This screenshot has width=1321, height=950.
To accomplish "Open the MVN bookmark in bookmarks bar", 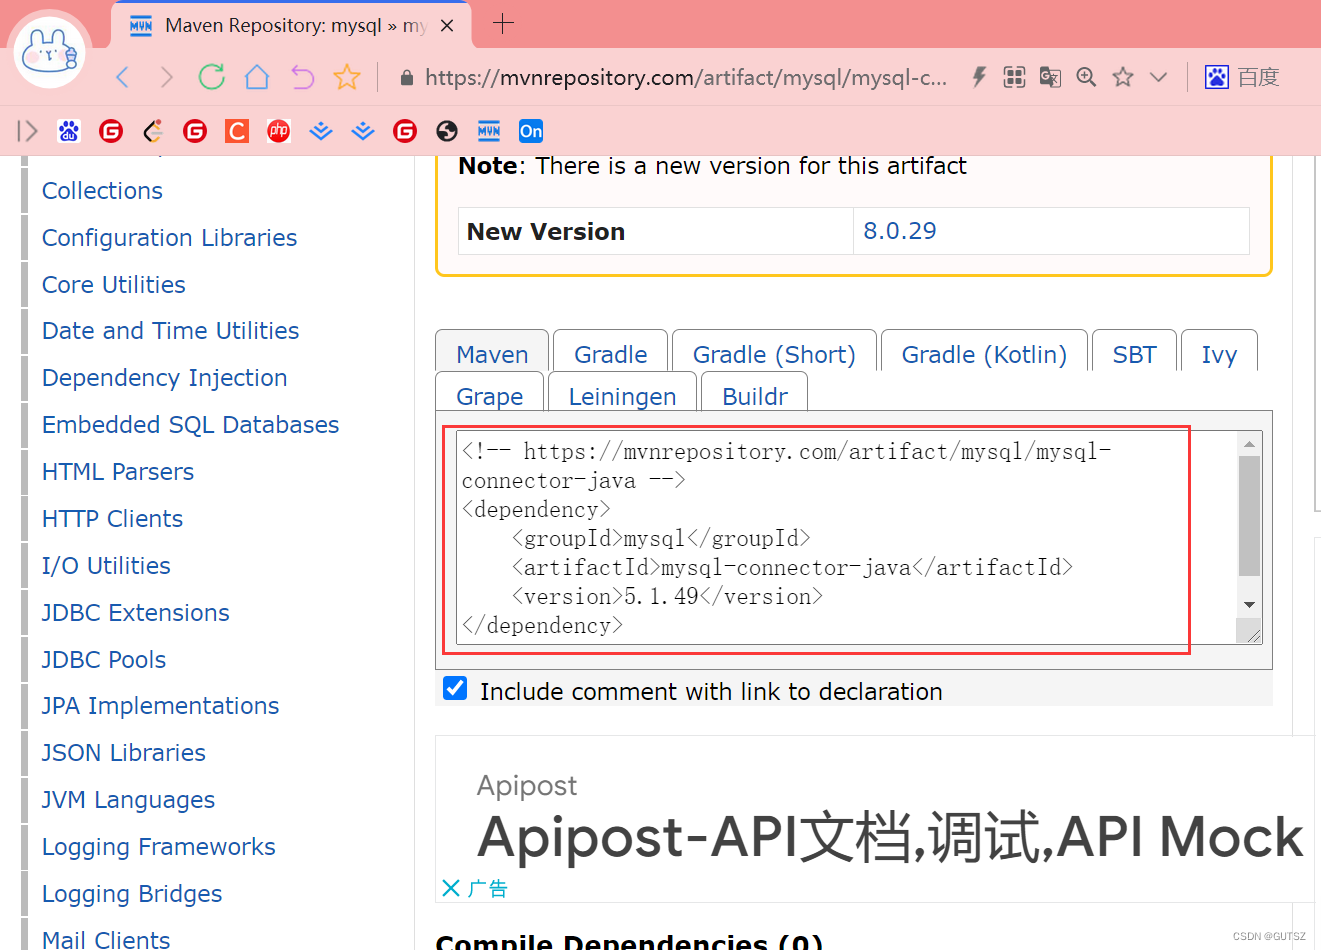I will (x=489, y=131).
